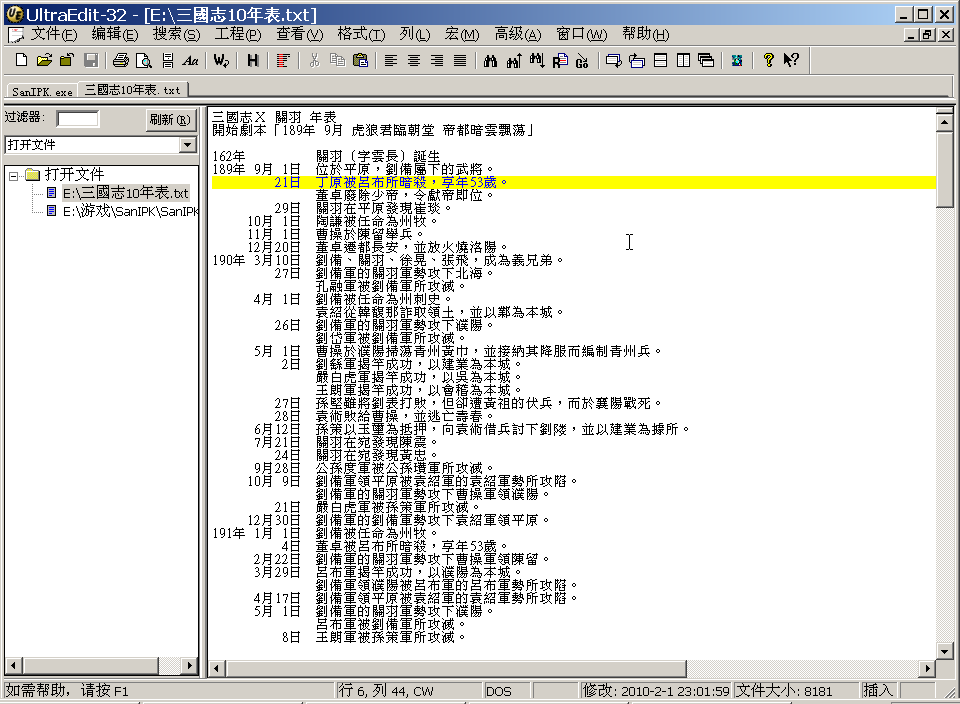Click the justify text icon

pyautogui.click(x=460, y=60)
